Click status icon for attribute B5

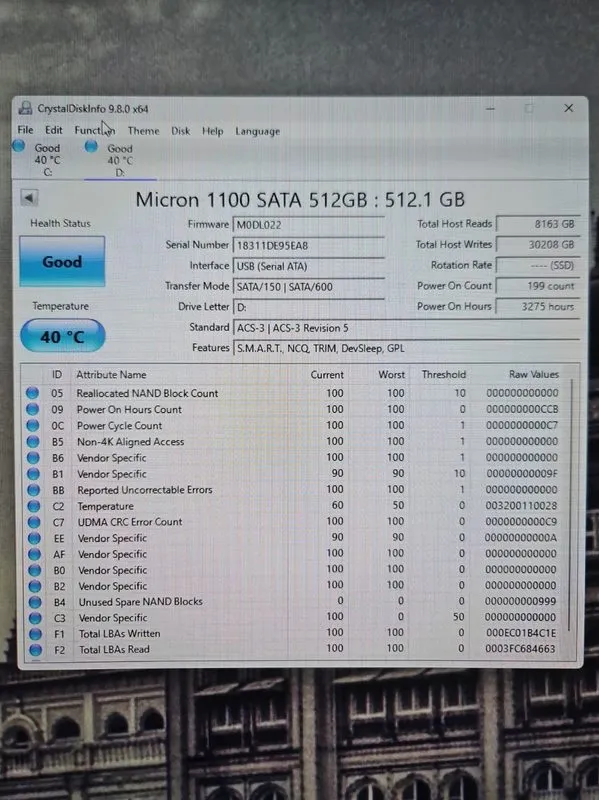point(33,441)
